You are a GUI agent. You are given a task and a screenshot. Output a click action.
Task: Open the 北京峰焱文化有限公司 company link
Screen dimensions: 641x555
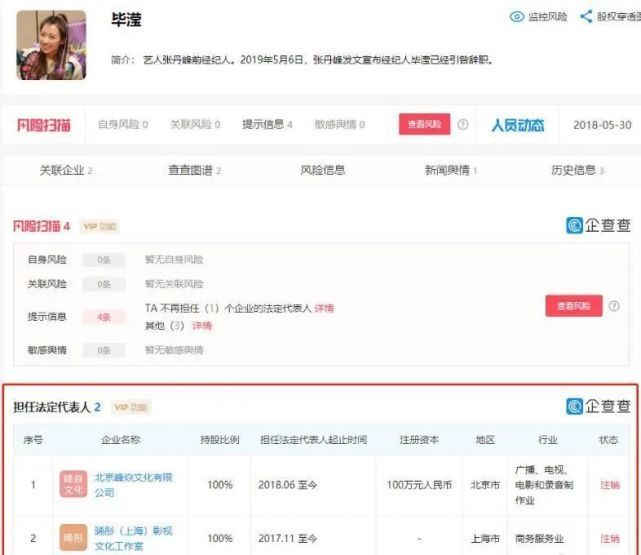[x=134, y=485]
